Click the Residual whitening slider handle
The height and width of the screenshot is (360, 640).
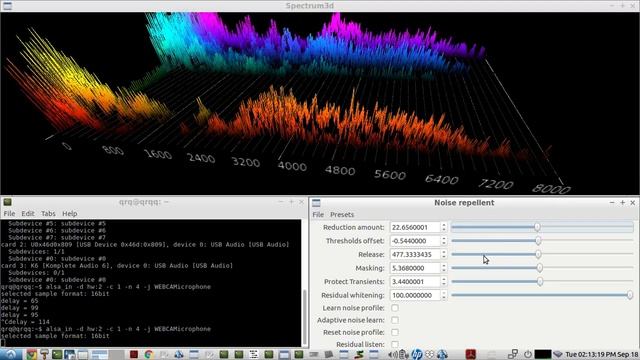(x=630, y=295)
